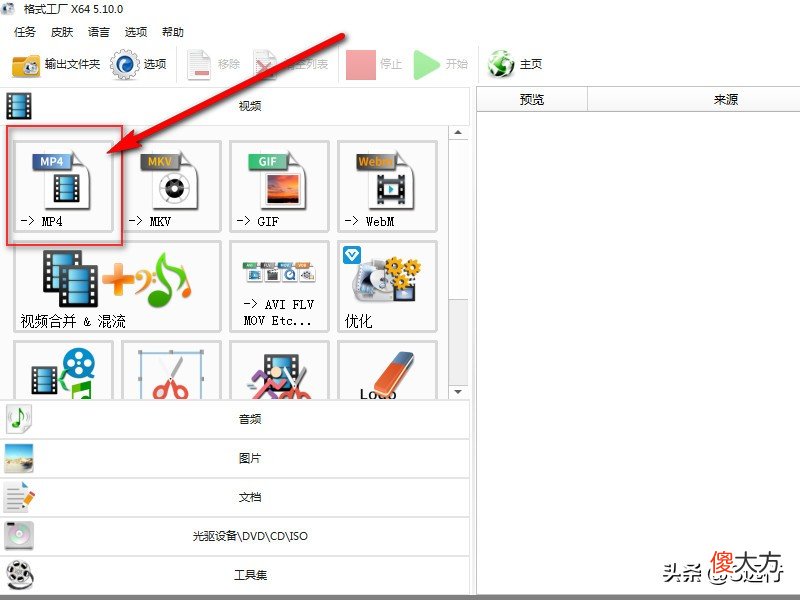Screen dimensions: 800x600
Task: Open the Logo eraser watermark tool
Action: 387,370
